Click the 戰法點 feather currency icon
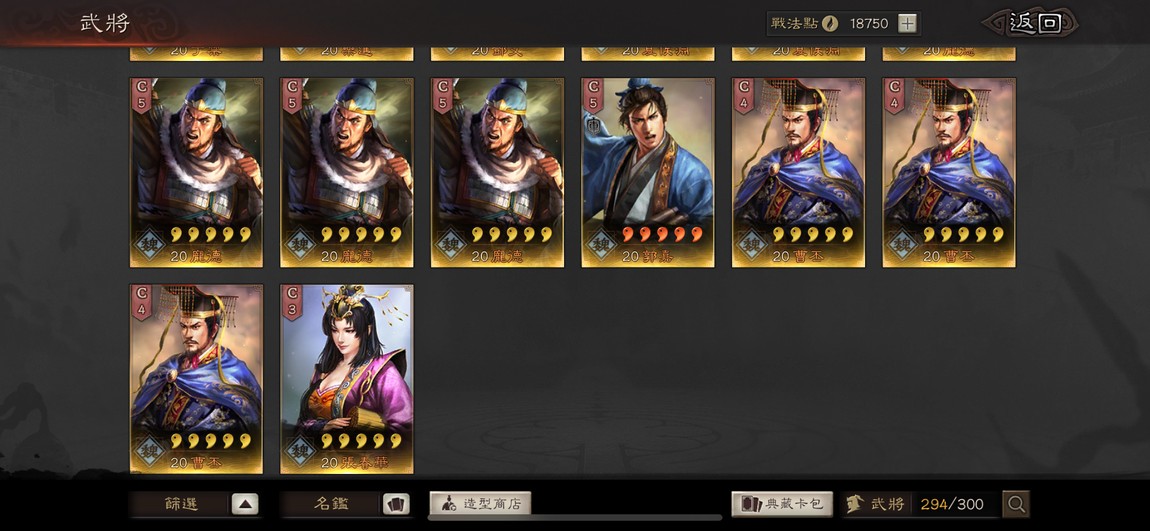The width and height of the screenshot is (1150, 531). pos(830,23)
